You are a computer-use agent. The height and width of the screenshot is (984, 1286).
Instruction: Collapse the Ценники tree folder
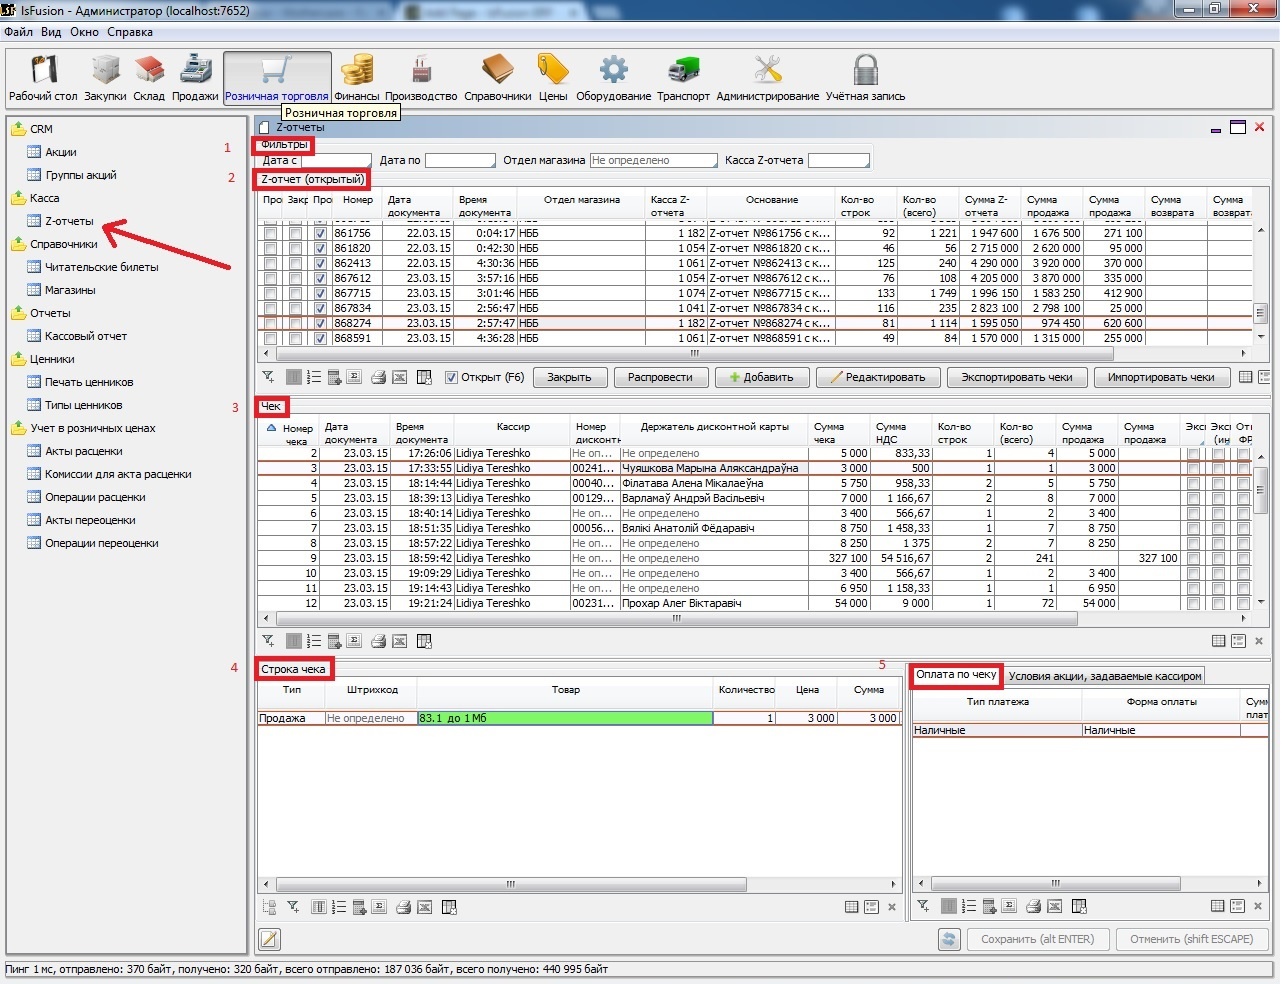click(18, 359)
